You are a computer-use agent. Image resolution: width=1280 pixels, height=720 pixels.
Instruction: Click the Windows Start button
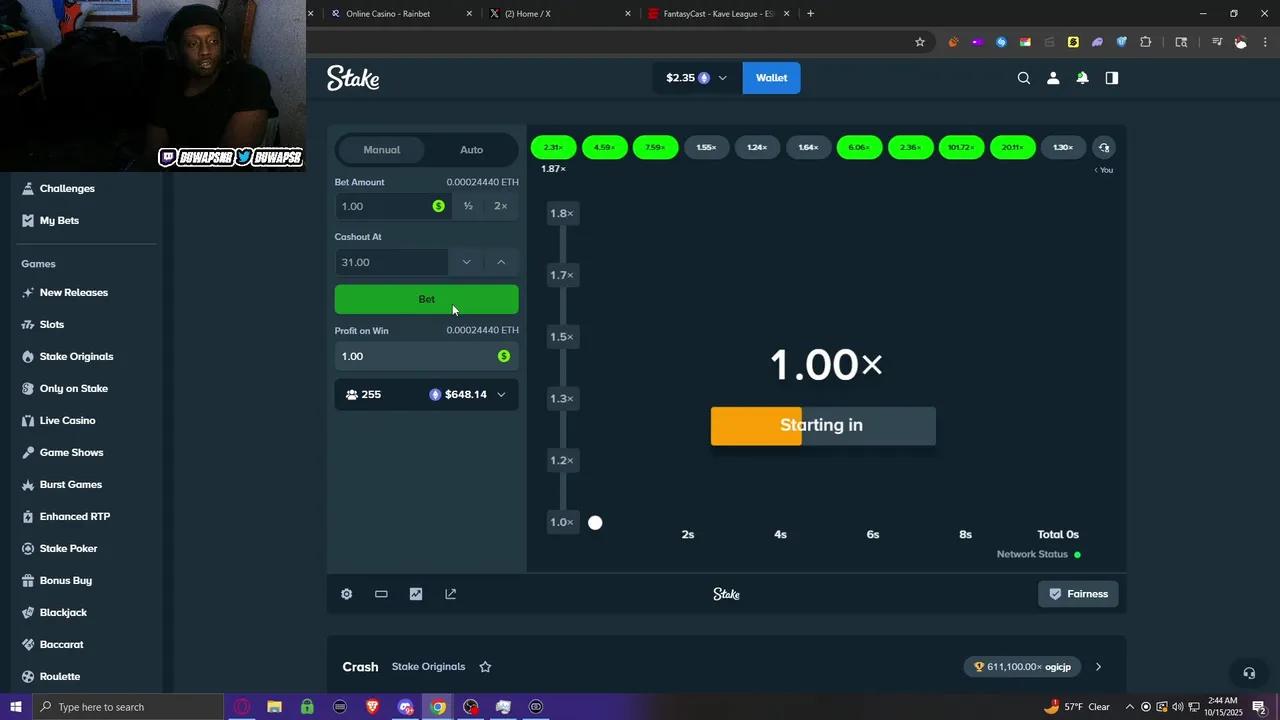tap(15, 707)
